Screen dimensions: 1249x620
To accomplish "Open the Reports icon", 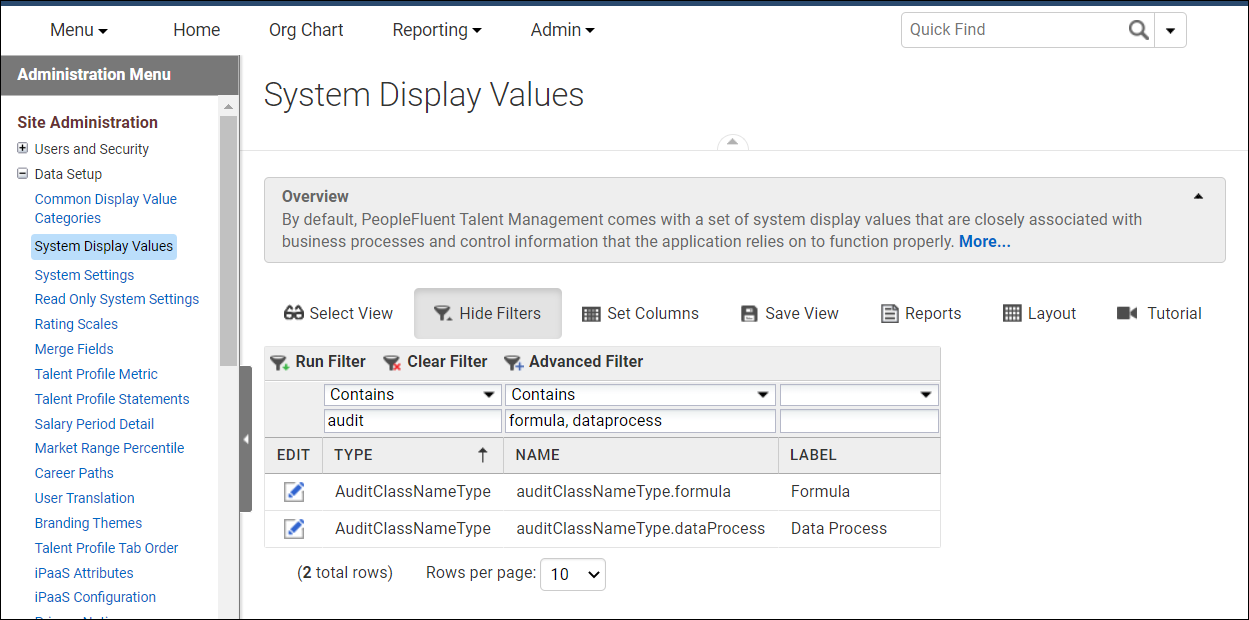I will tap(888, 313).
